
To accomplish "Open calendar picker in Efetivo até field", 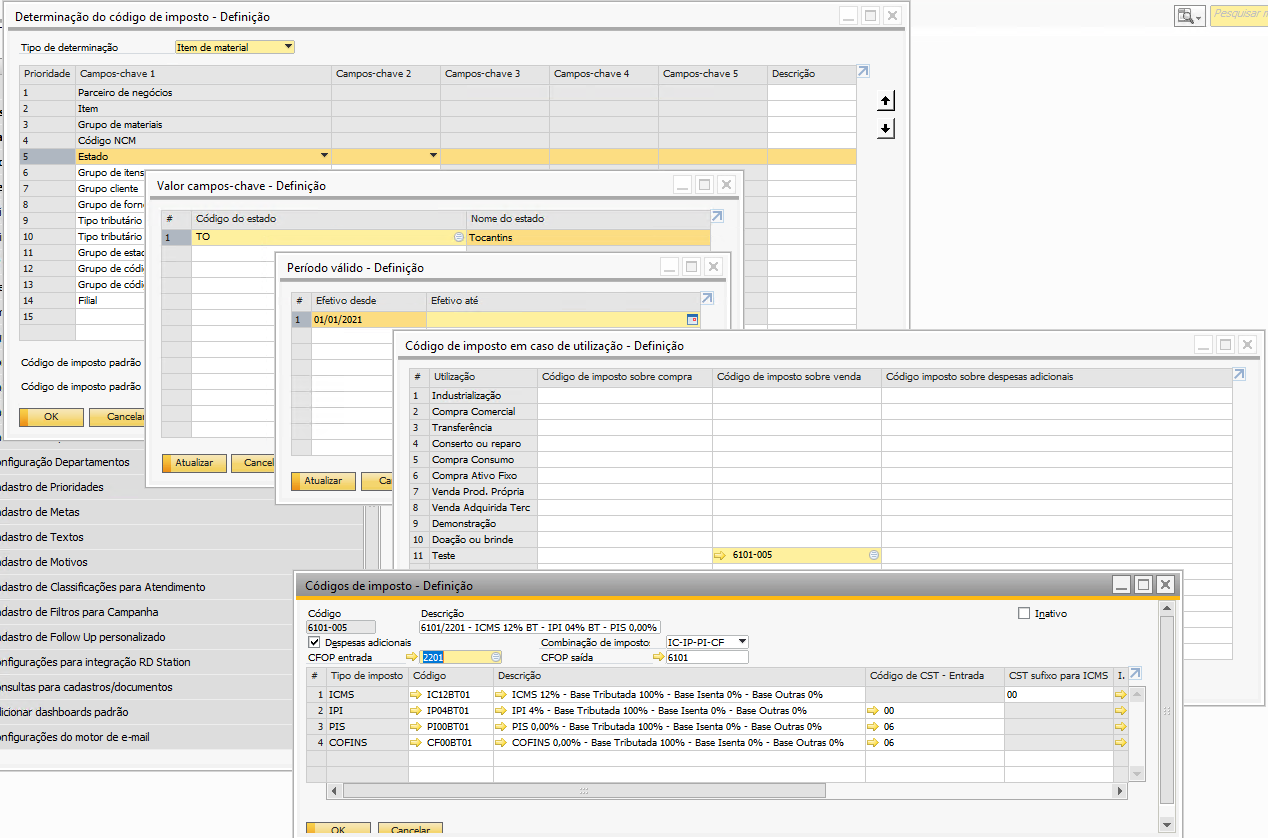I will pos(691,320).
